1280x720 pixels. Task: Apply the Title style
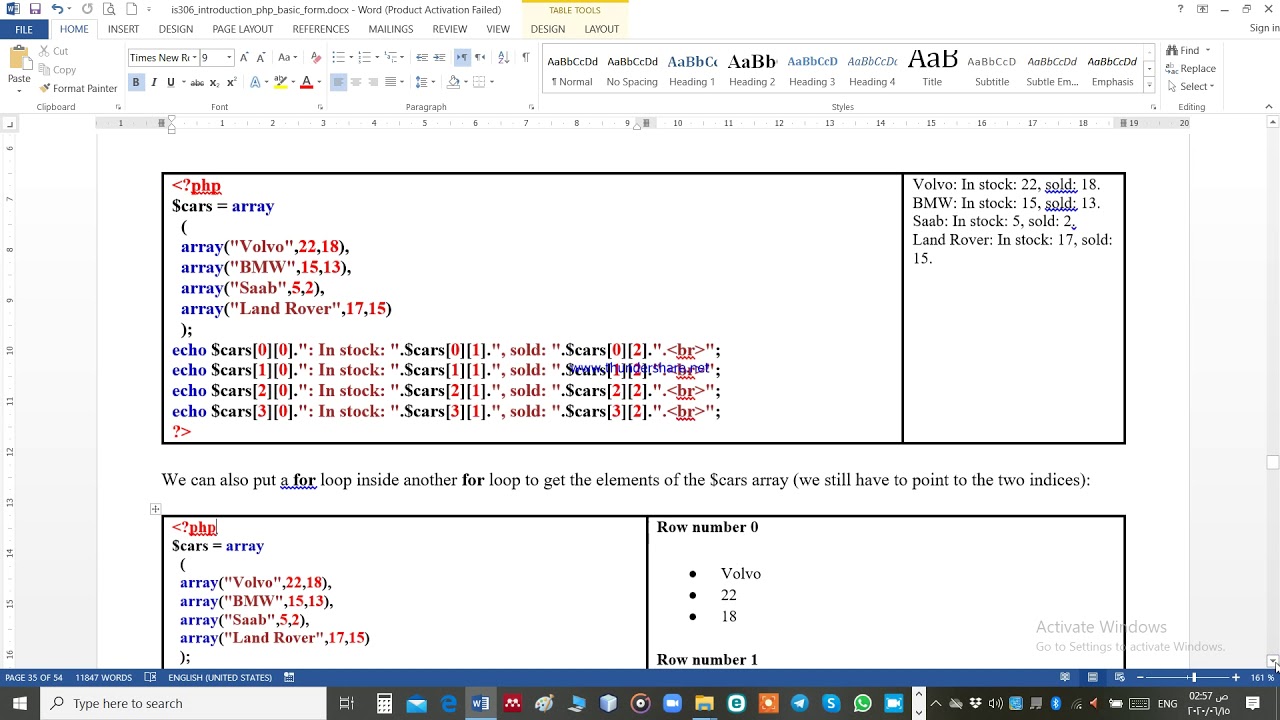tap(932, 70)
